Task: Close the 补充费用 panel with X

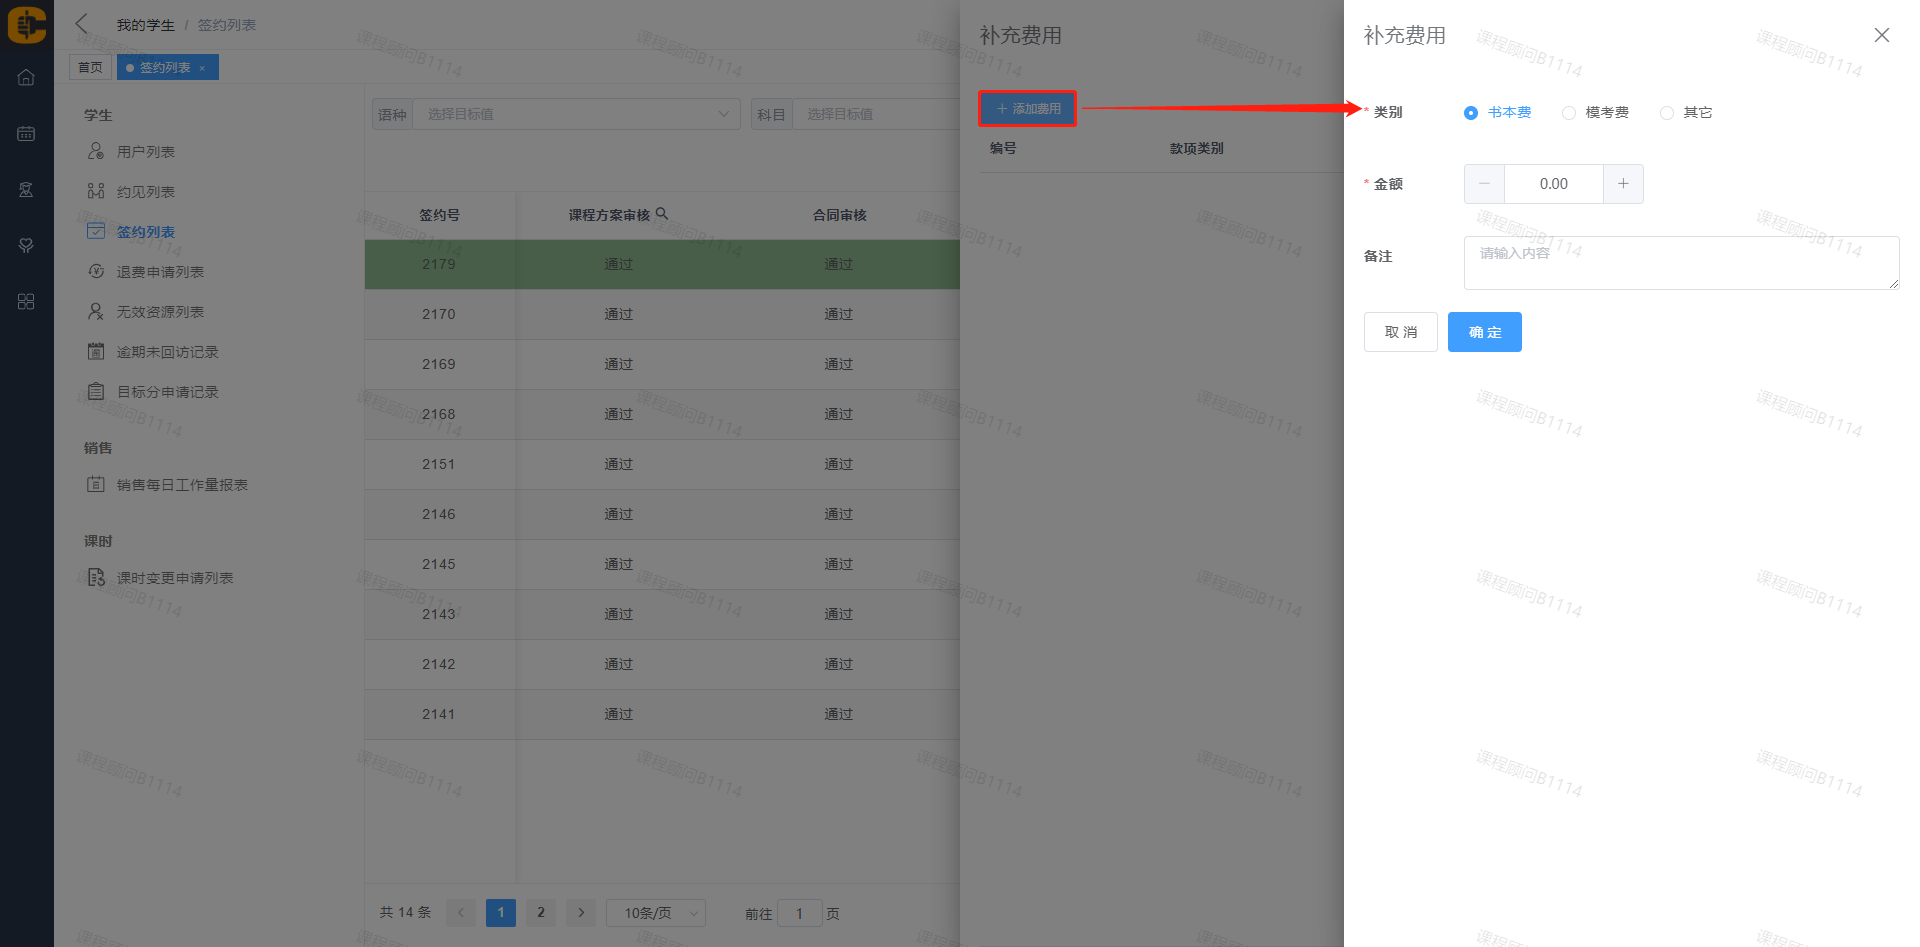Action: click(1881, 35)
